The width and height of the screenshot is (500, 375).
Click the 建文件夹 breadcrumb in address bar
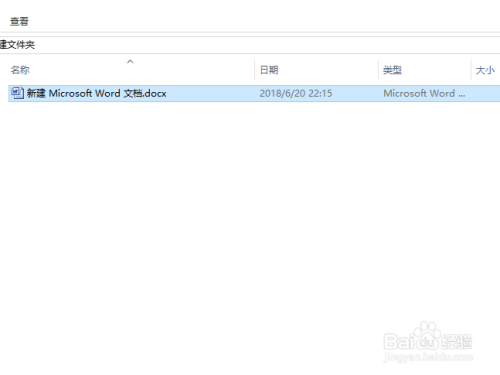click(x=17, y=45)
